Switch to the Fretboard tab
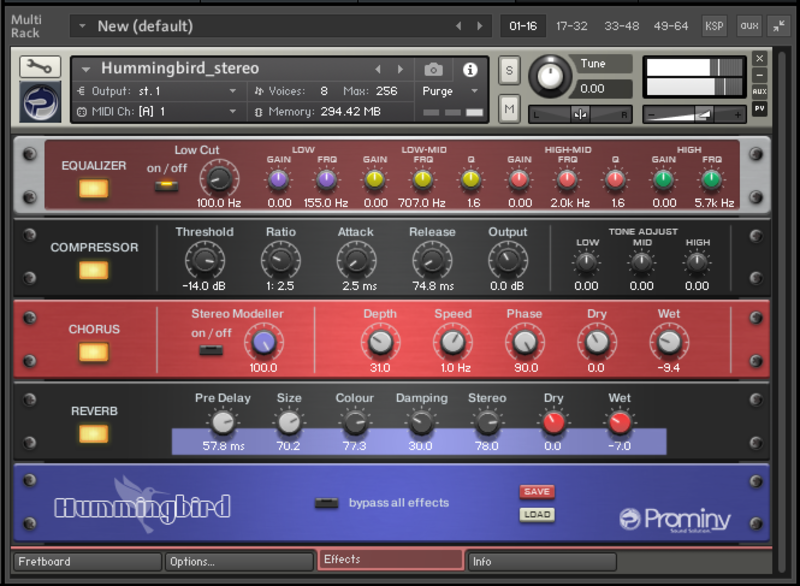 pos(88,561)
